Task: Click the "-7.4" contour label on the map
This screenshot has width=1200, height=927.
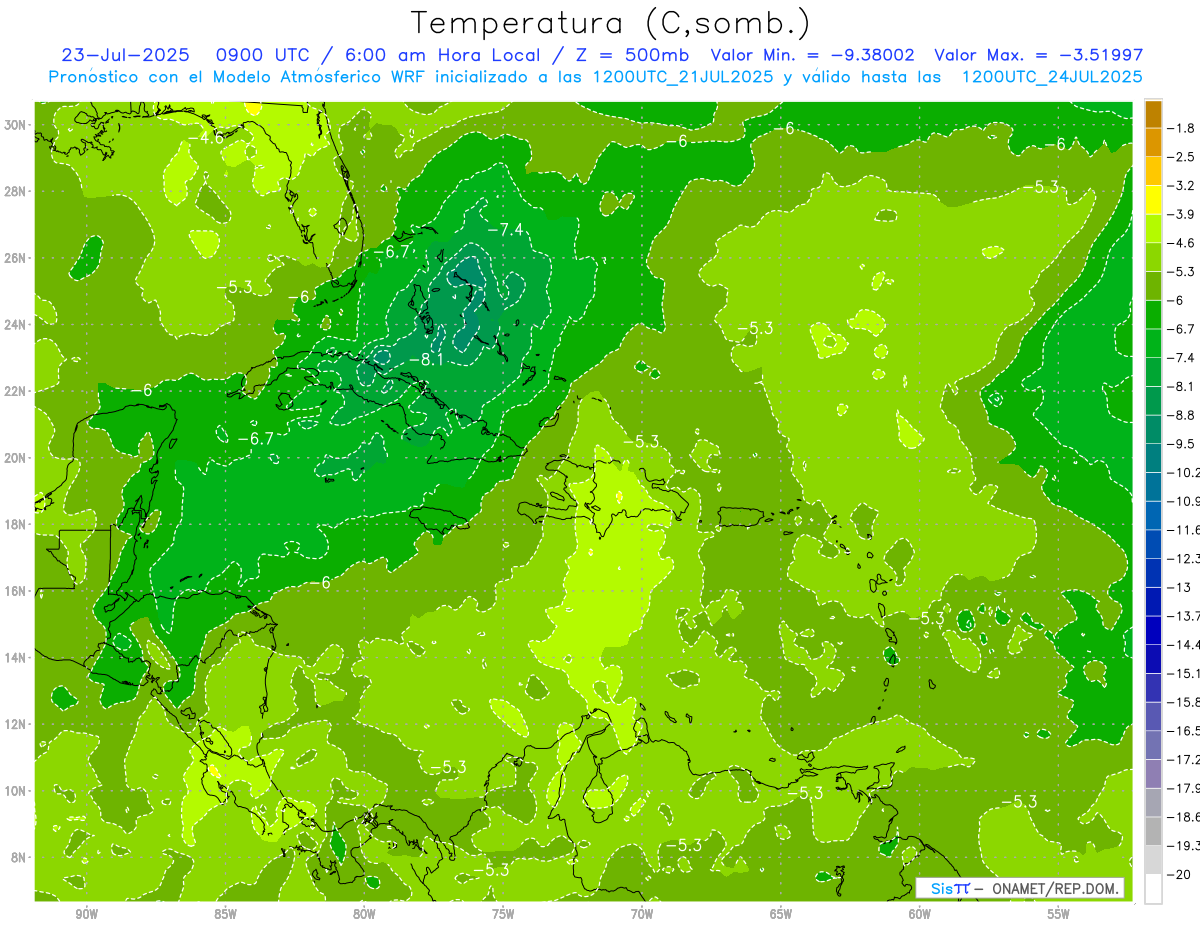Action: click(x=505, y=229)
